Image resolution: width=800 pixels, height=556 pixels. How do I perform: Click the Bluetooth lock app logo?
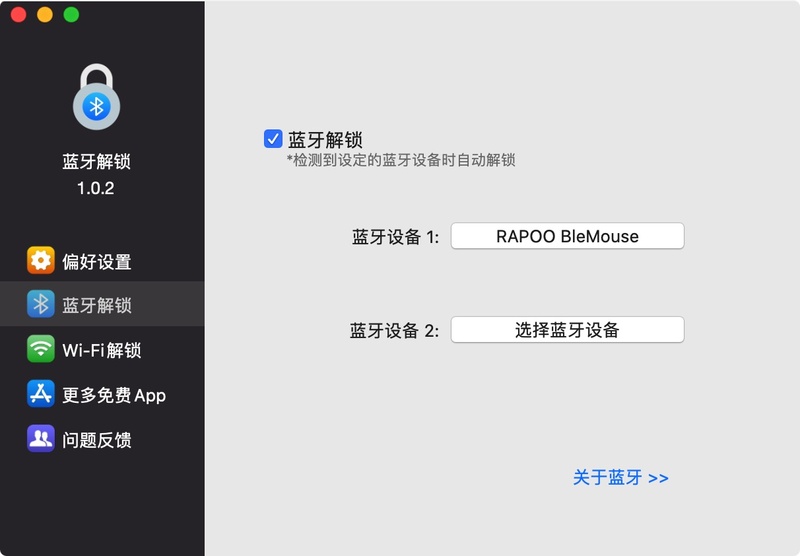96,96
